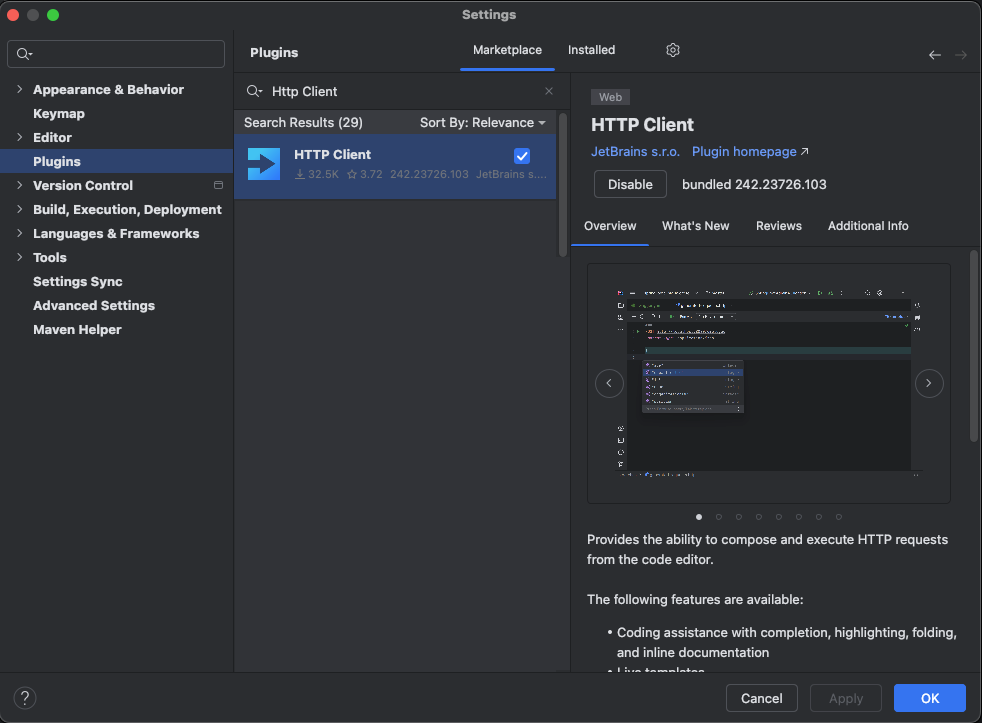Select the first carousel page dot
This screenshot has height=723, width=982.
(699, 517)
